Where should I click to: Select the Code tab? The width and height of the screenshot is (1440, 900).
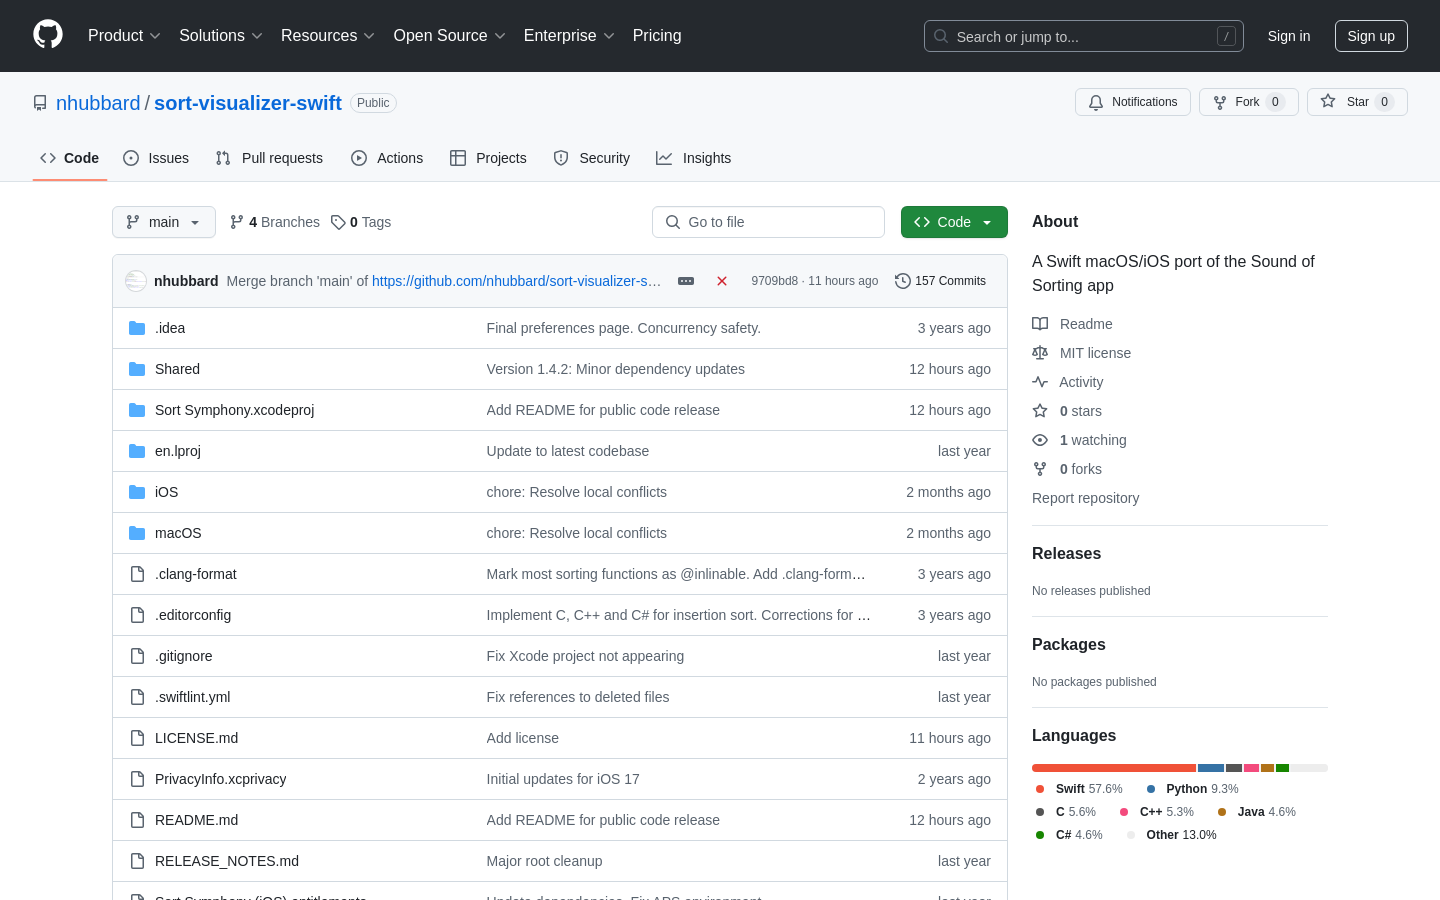(70, 158)
